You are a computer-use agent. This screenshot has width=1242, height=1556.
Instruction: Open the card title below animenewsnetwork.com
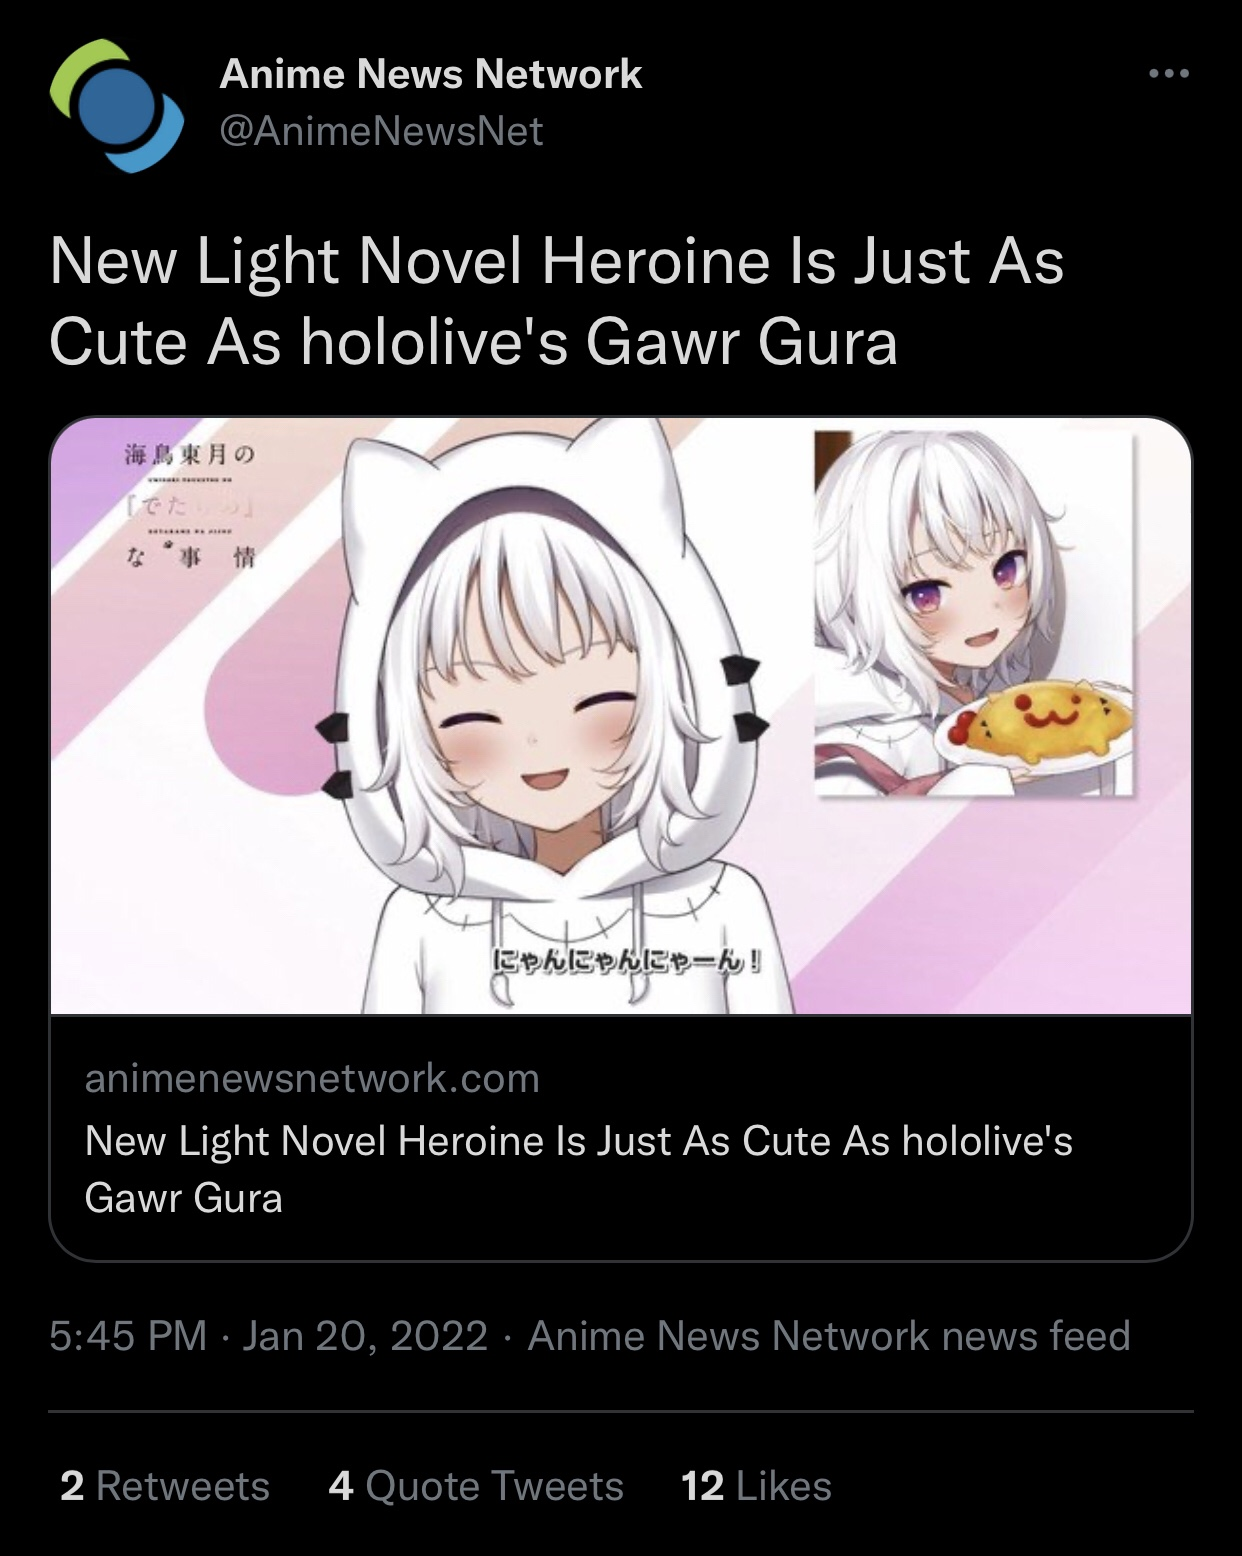578,1169
